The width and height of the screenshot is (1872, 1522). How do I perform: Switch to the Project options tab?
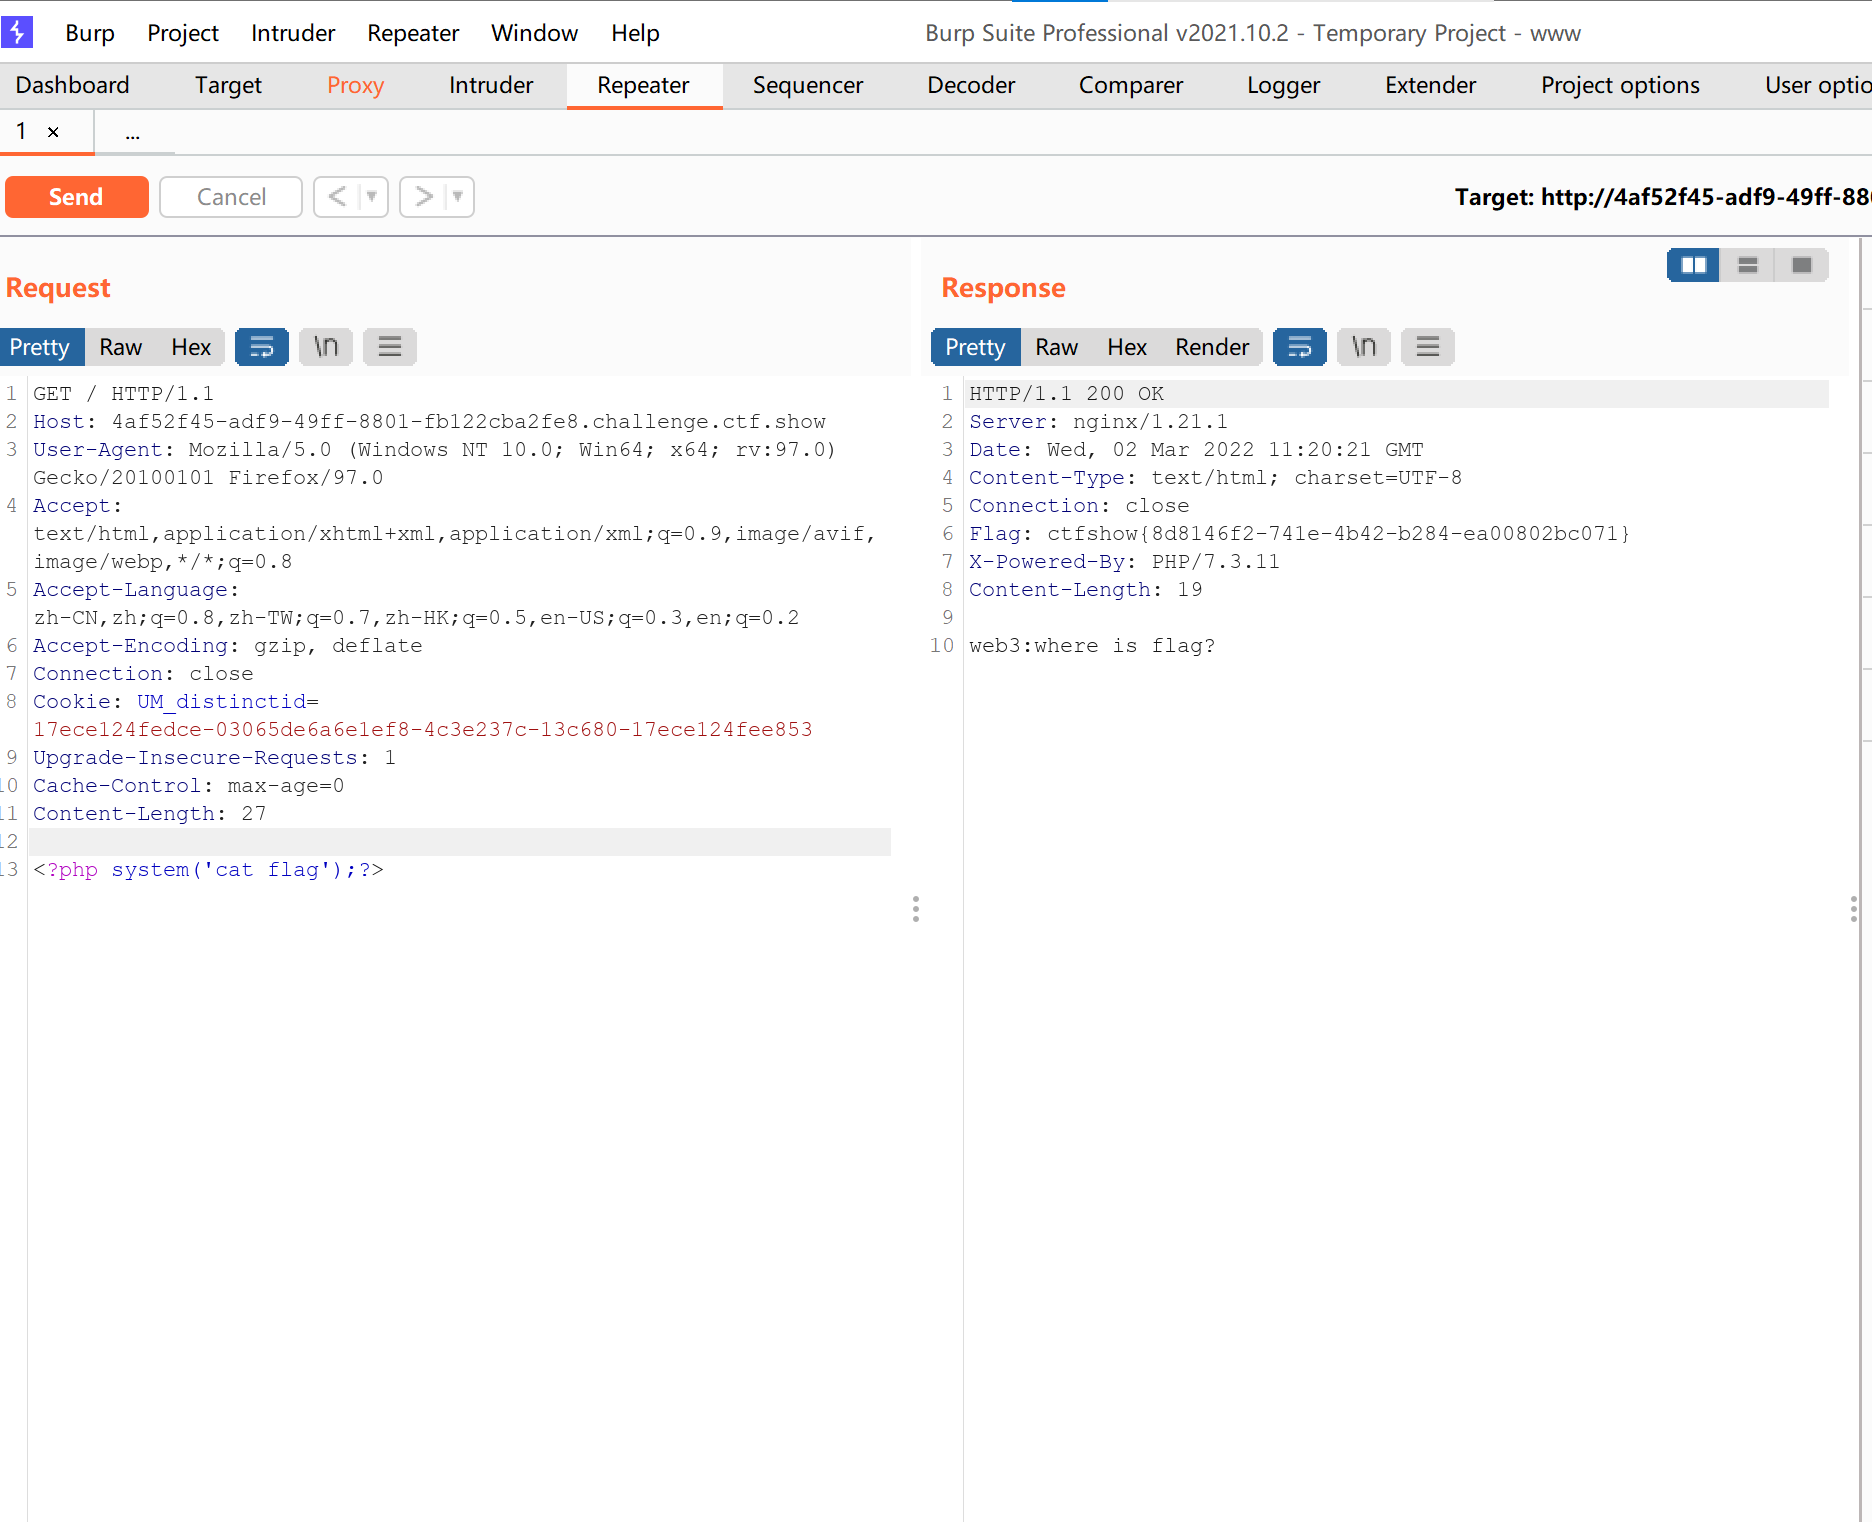point(1620,85)
